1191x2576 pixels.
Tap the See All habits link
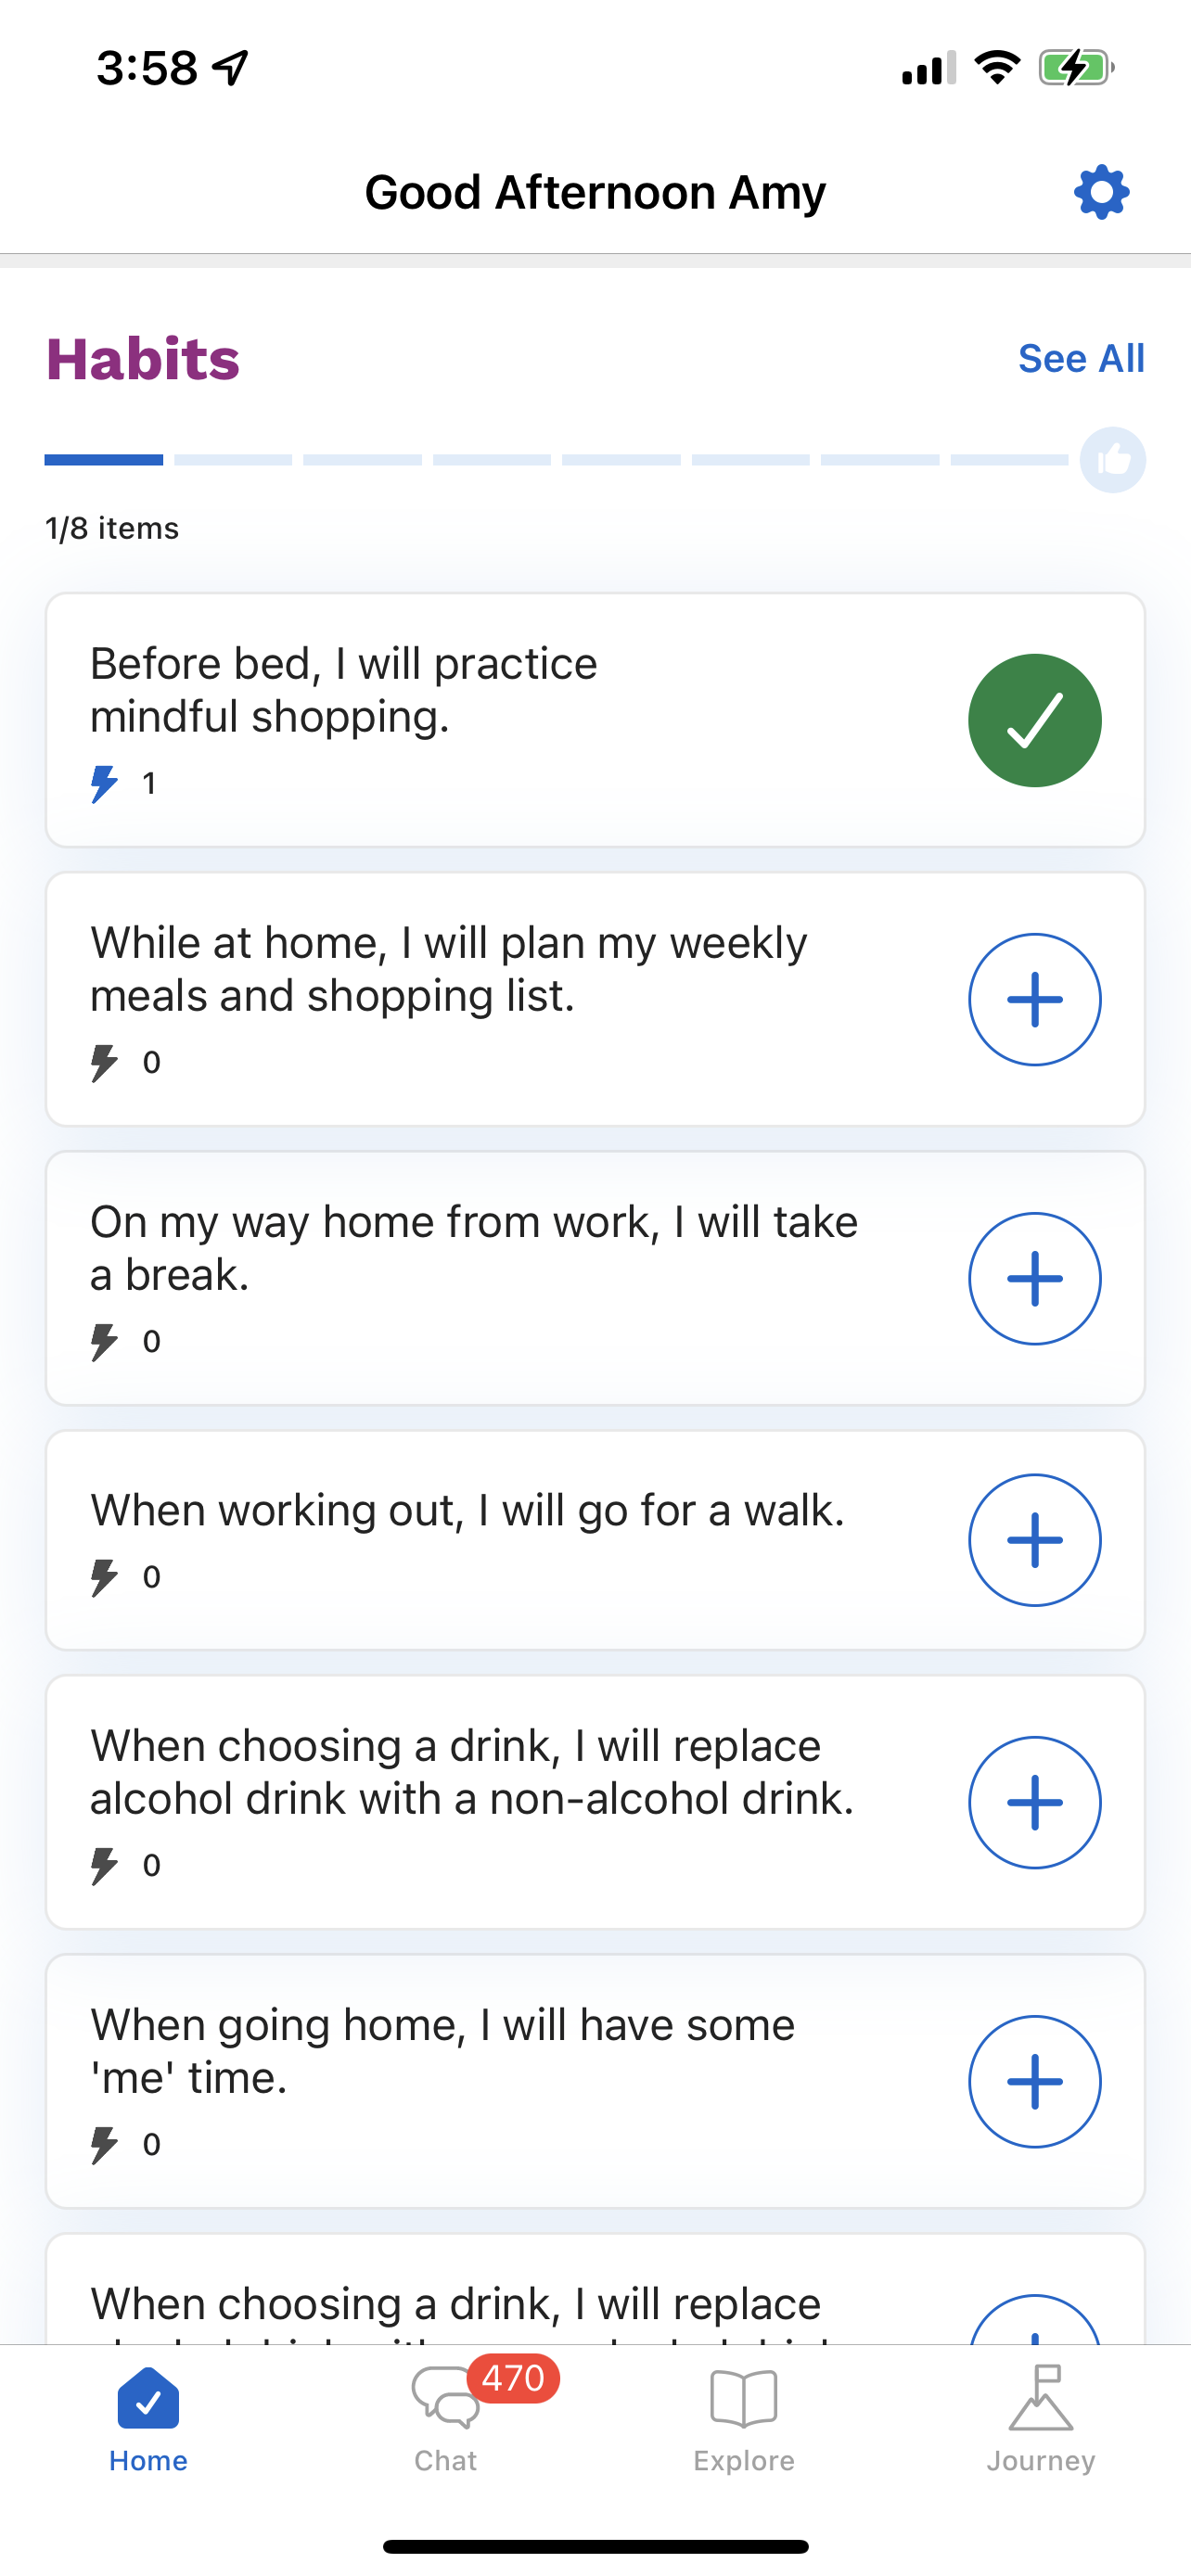[1081, 358]
